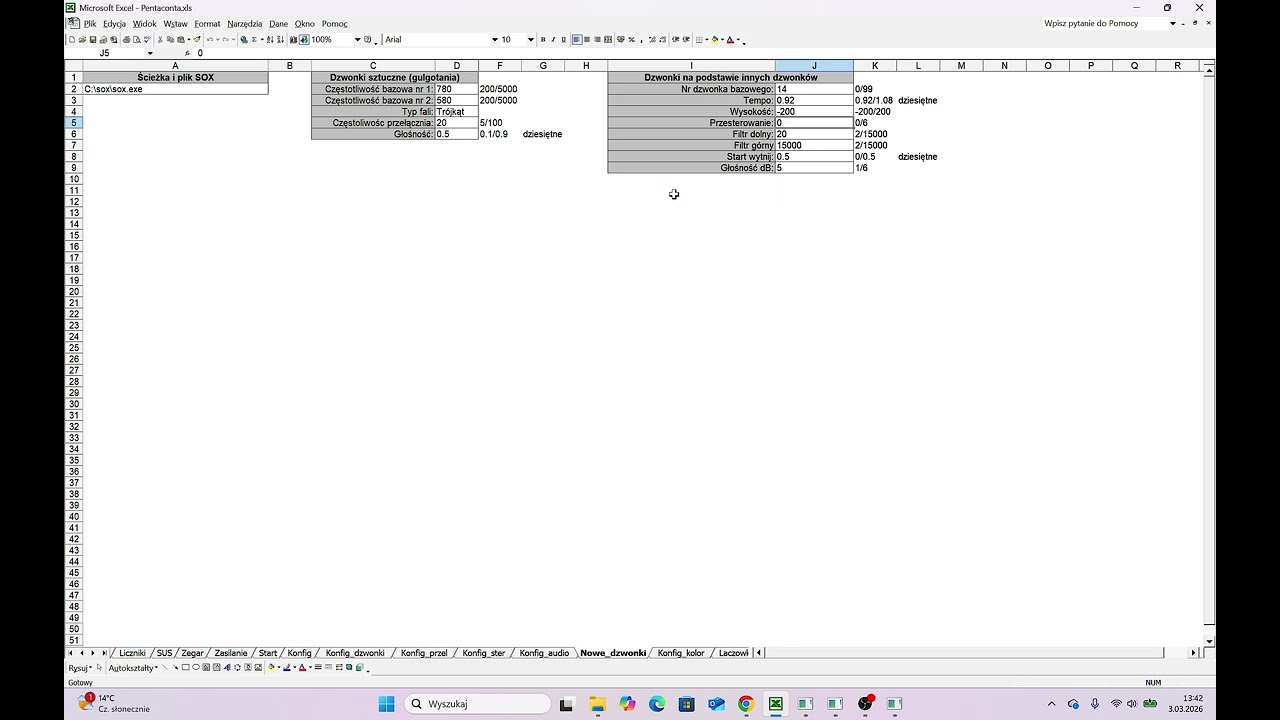
Task: Open the Name Box dropdown arrow
Action: point(150,53)
